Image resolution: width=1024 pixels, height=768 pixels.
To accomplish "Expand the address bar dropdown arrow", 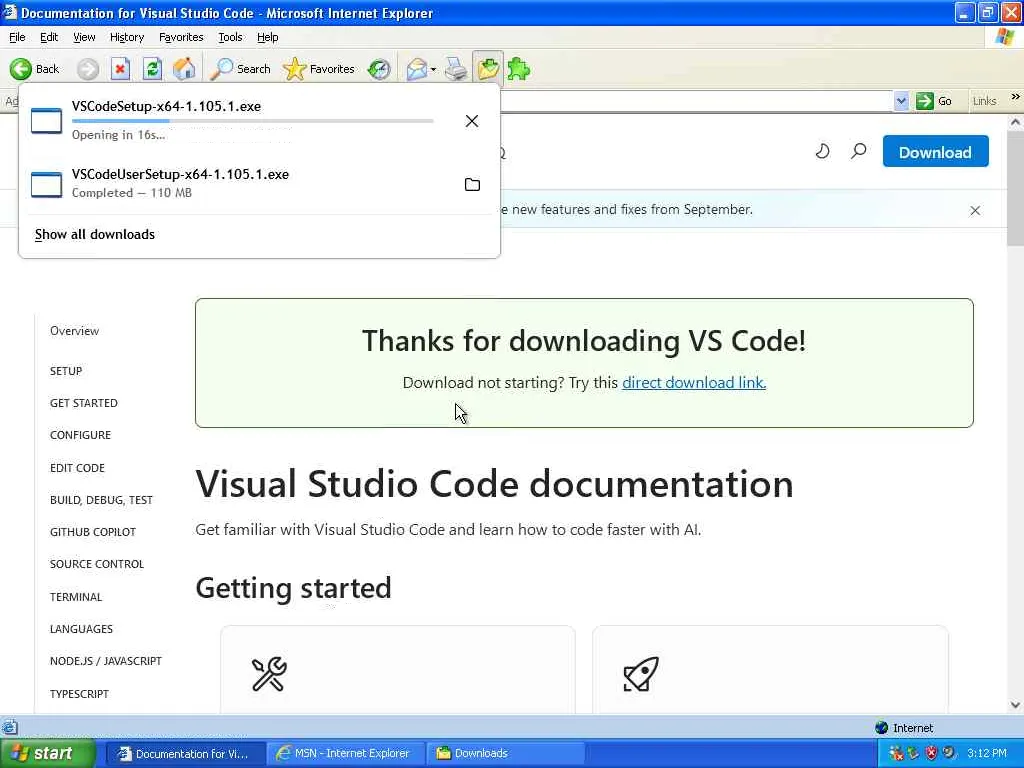I will 901,101.
